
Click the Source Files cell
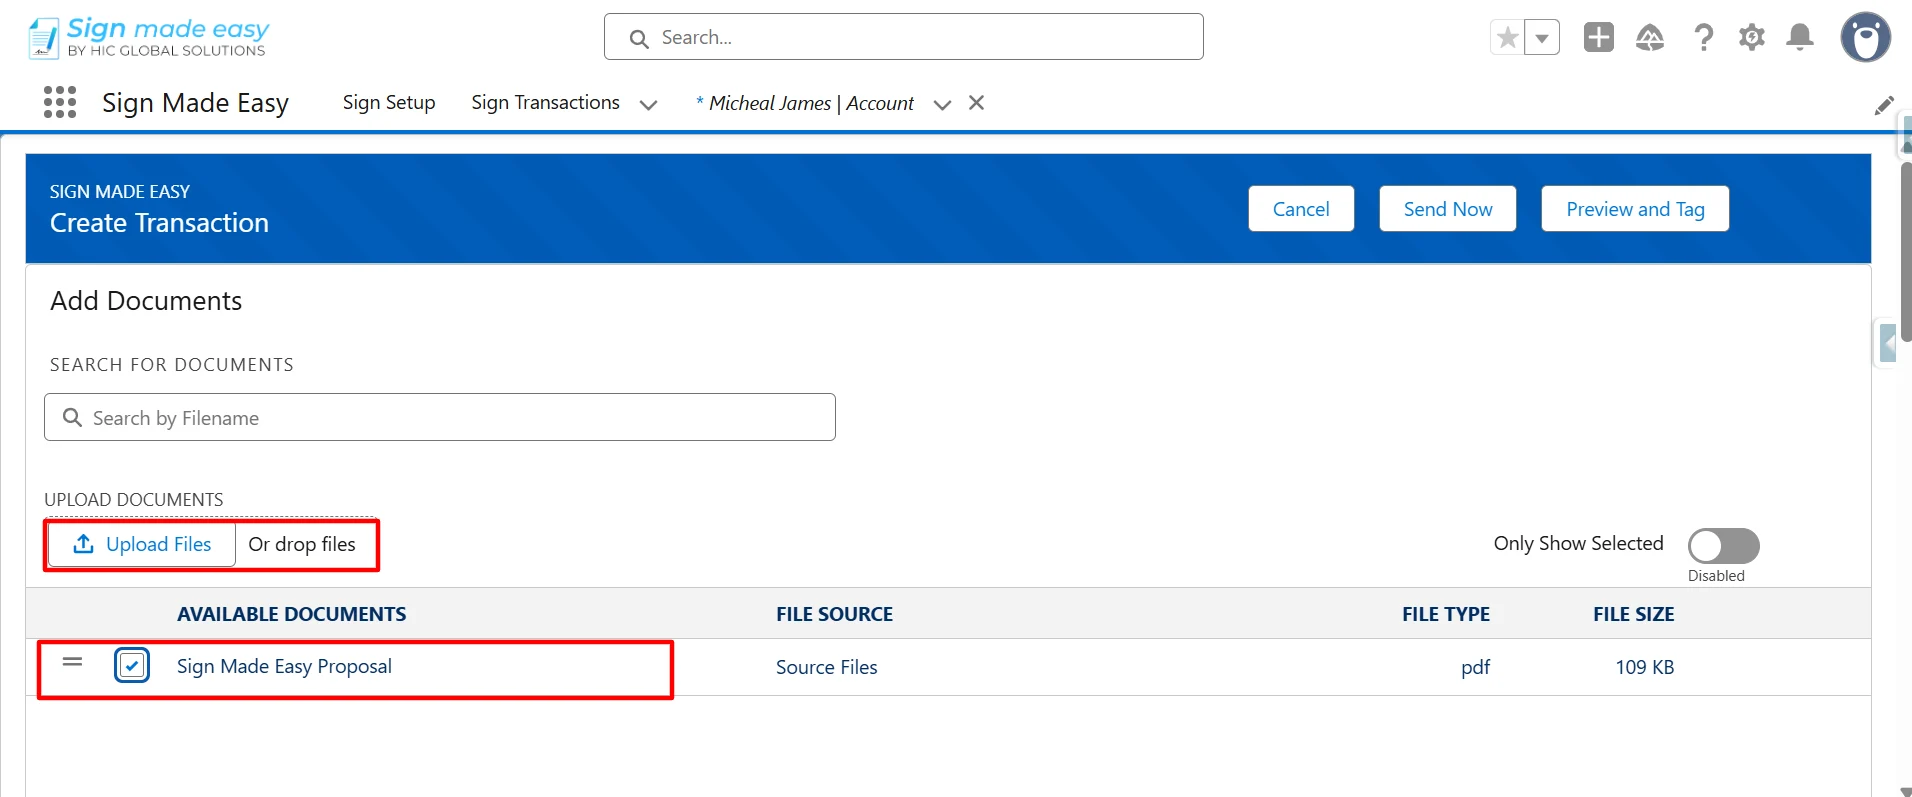827,667
